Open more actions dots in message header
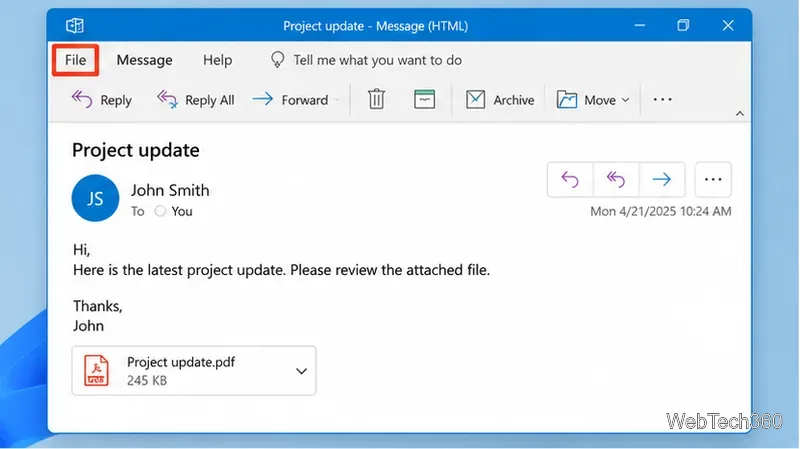Screen dimensions: 800x449 pyautogui.click(x=713, y=180)
